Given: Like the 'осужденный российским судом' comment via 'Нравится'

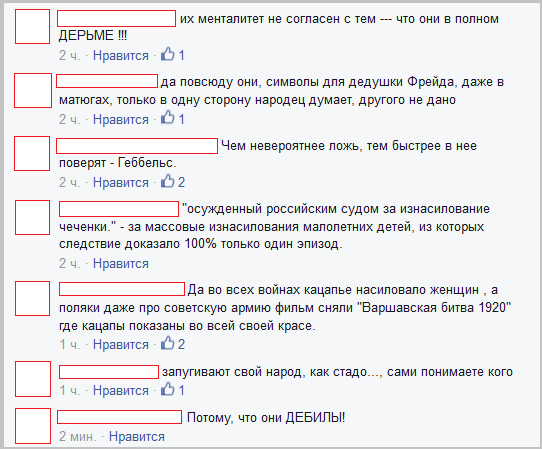Looking at the screenshot, I should click(121, 264).
